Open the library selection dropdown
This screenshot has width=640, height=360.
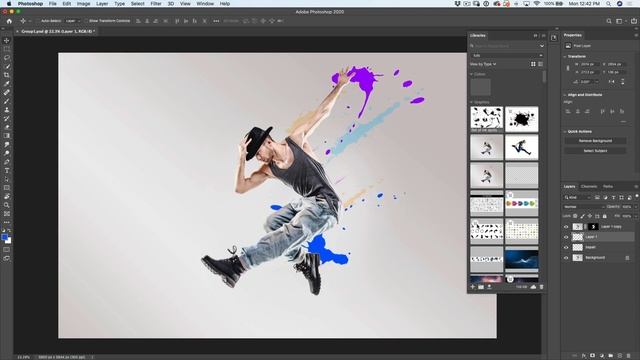pos(507,56)
